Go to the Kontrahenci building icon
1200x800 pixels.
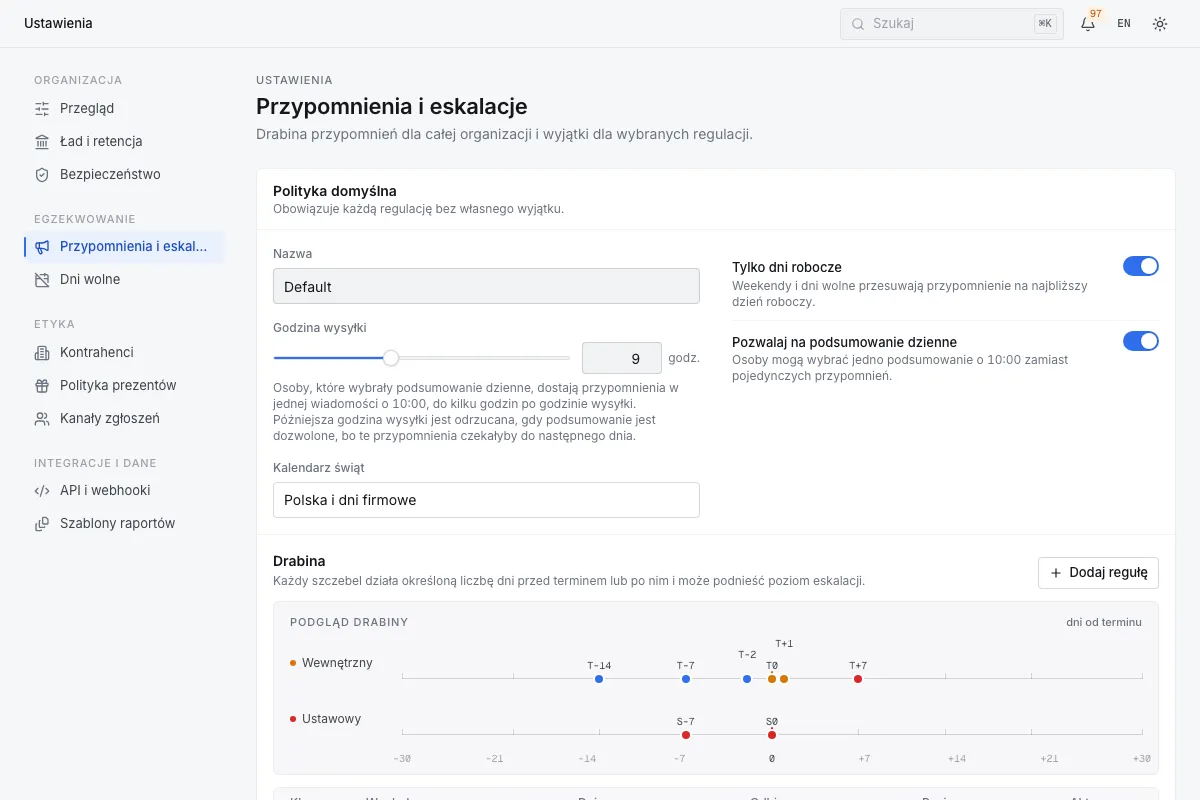pos(42,352)
